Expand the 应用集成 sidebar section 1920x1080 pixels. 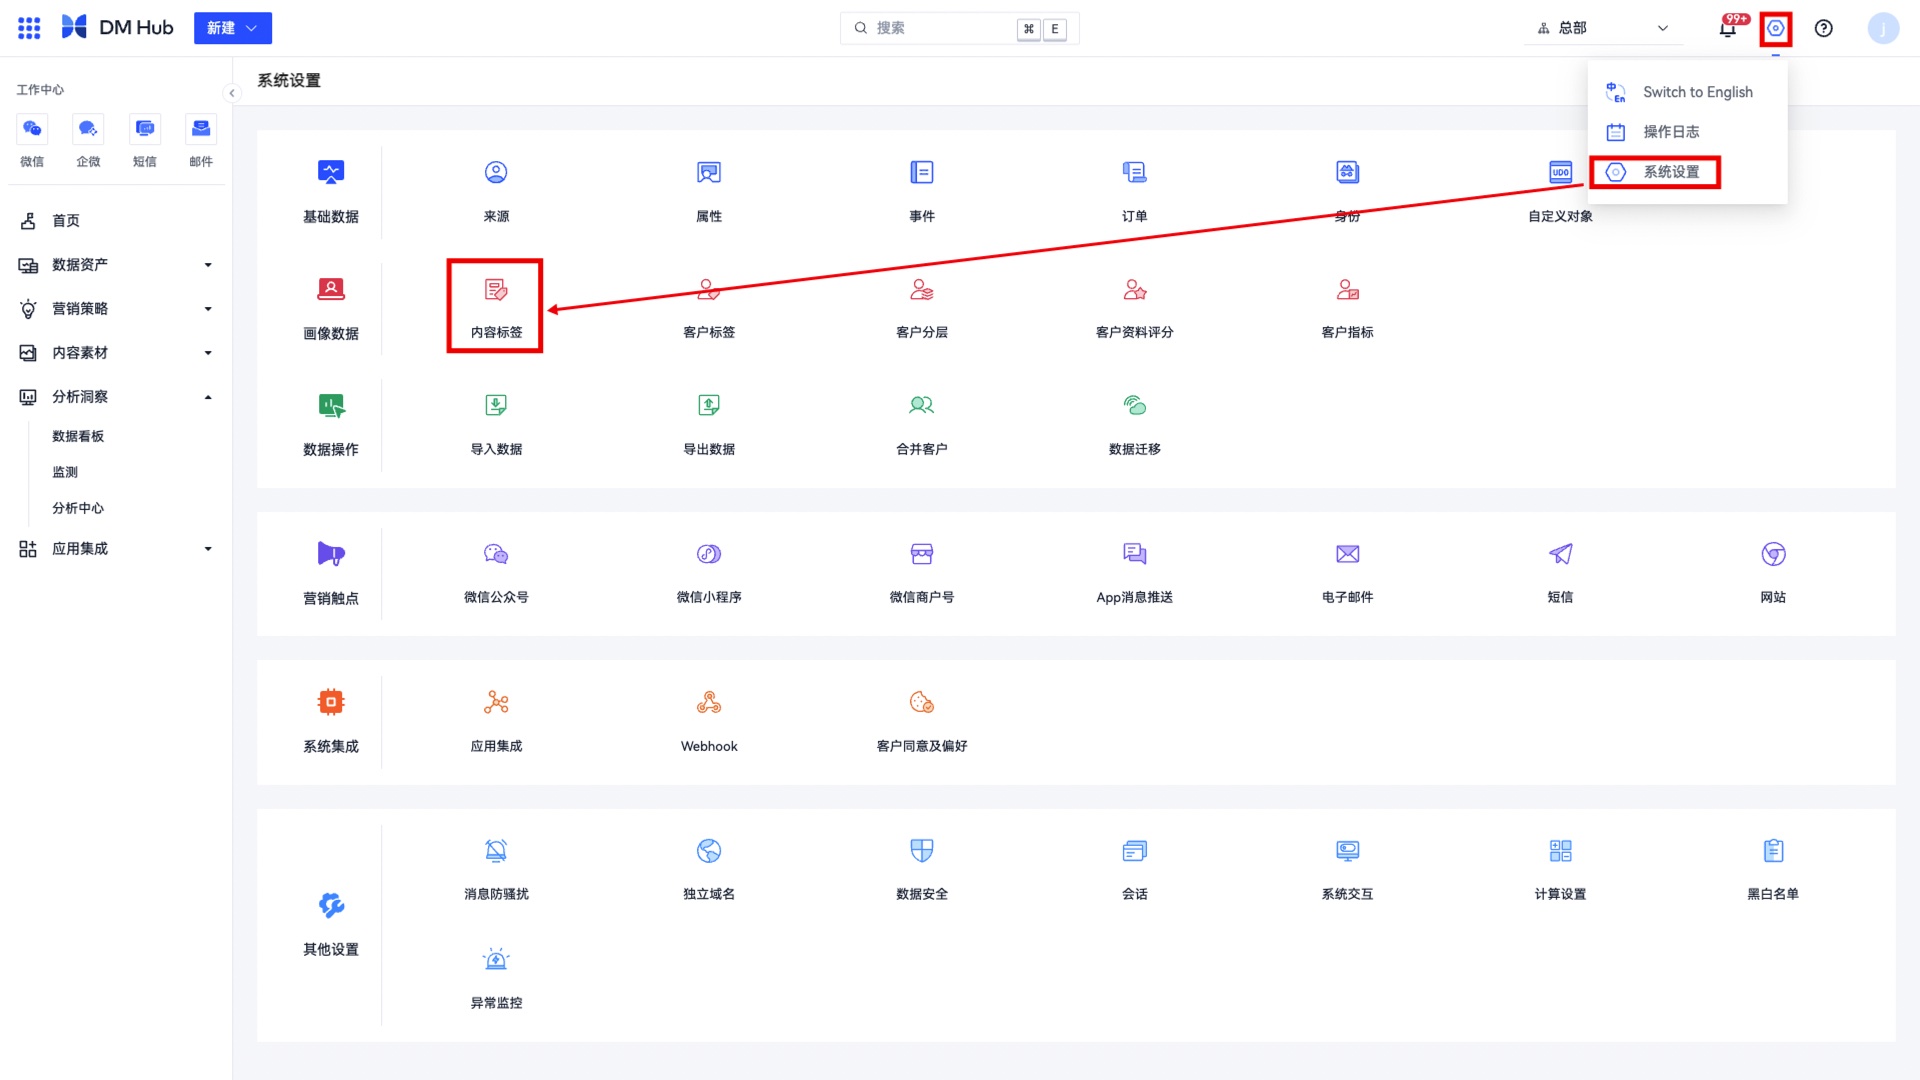click(116, 549)
